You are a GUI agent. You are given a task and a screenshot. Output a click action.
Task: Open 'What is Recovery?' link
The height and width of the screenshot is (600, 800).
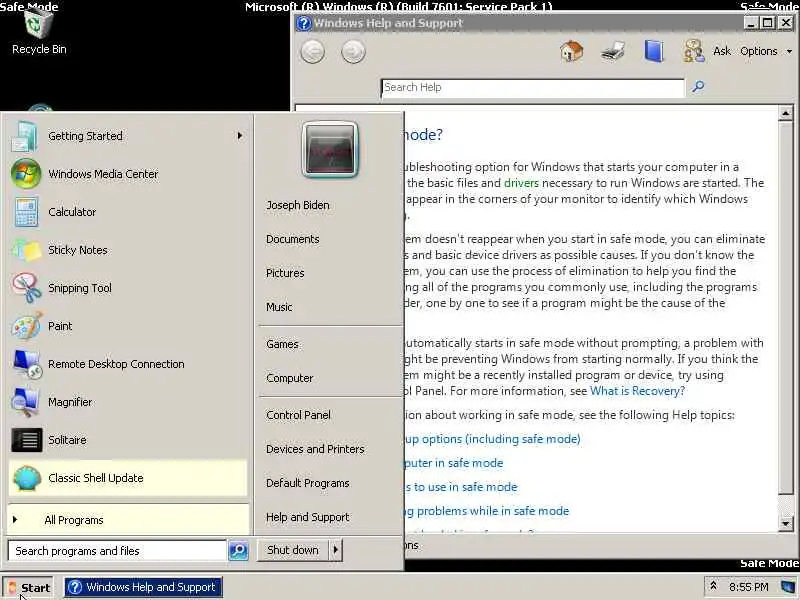coord(637,391)
